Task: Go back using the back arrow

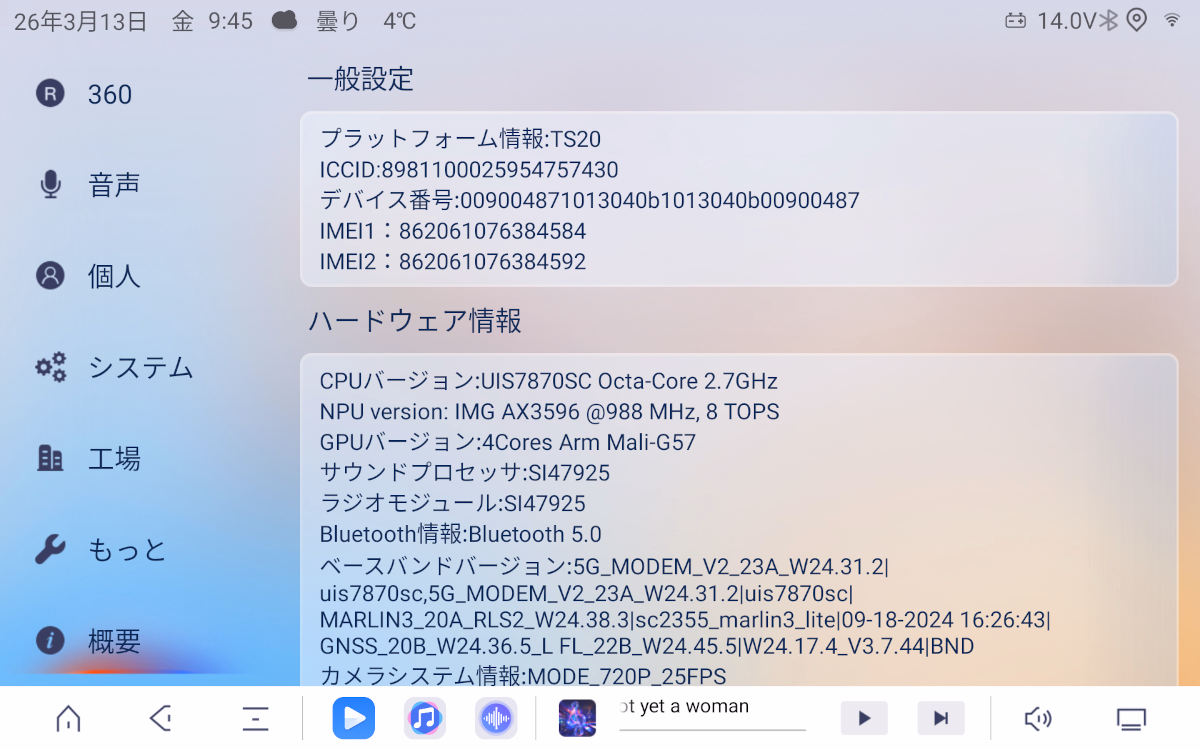Action: click(161, 718)
